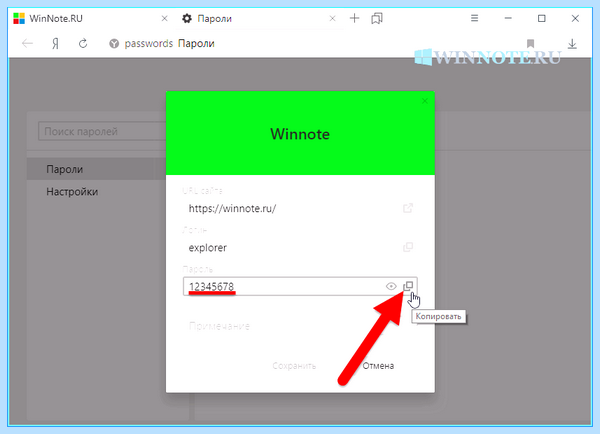
Task: Close the Пароли tab
Action: click(x=333, y=18)
